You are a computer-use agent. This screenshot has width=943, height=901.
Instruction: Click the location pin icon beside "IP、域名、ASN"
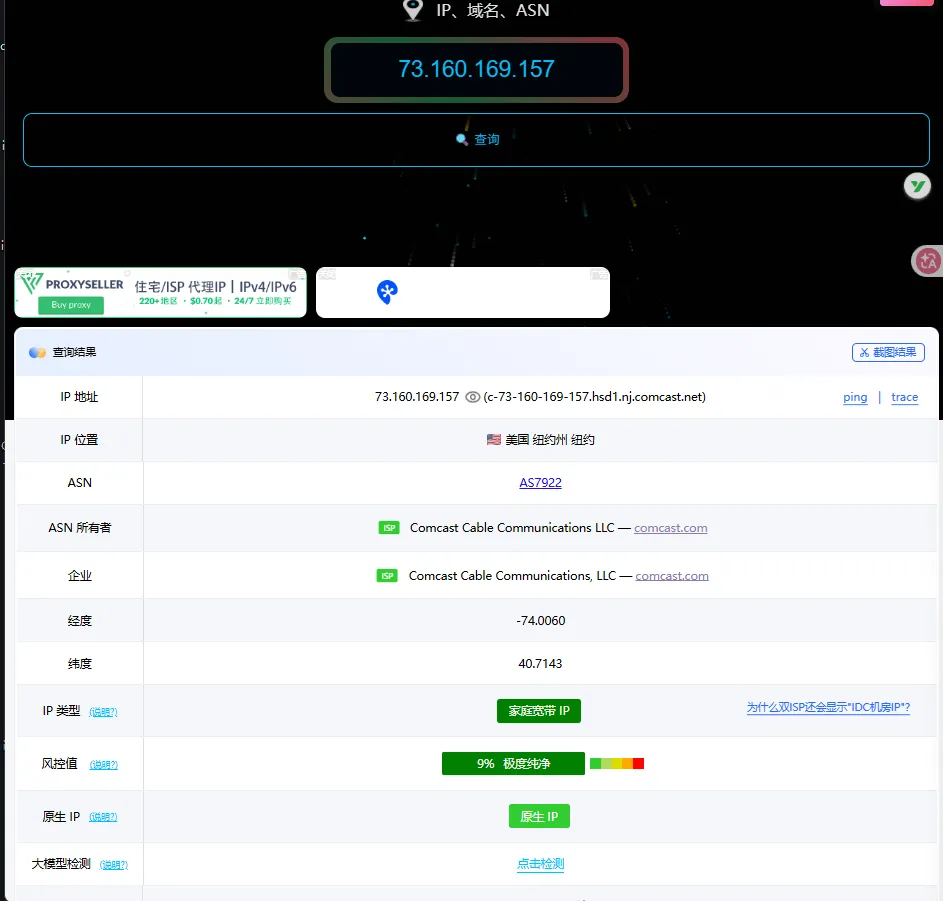point(413,10)
